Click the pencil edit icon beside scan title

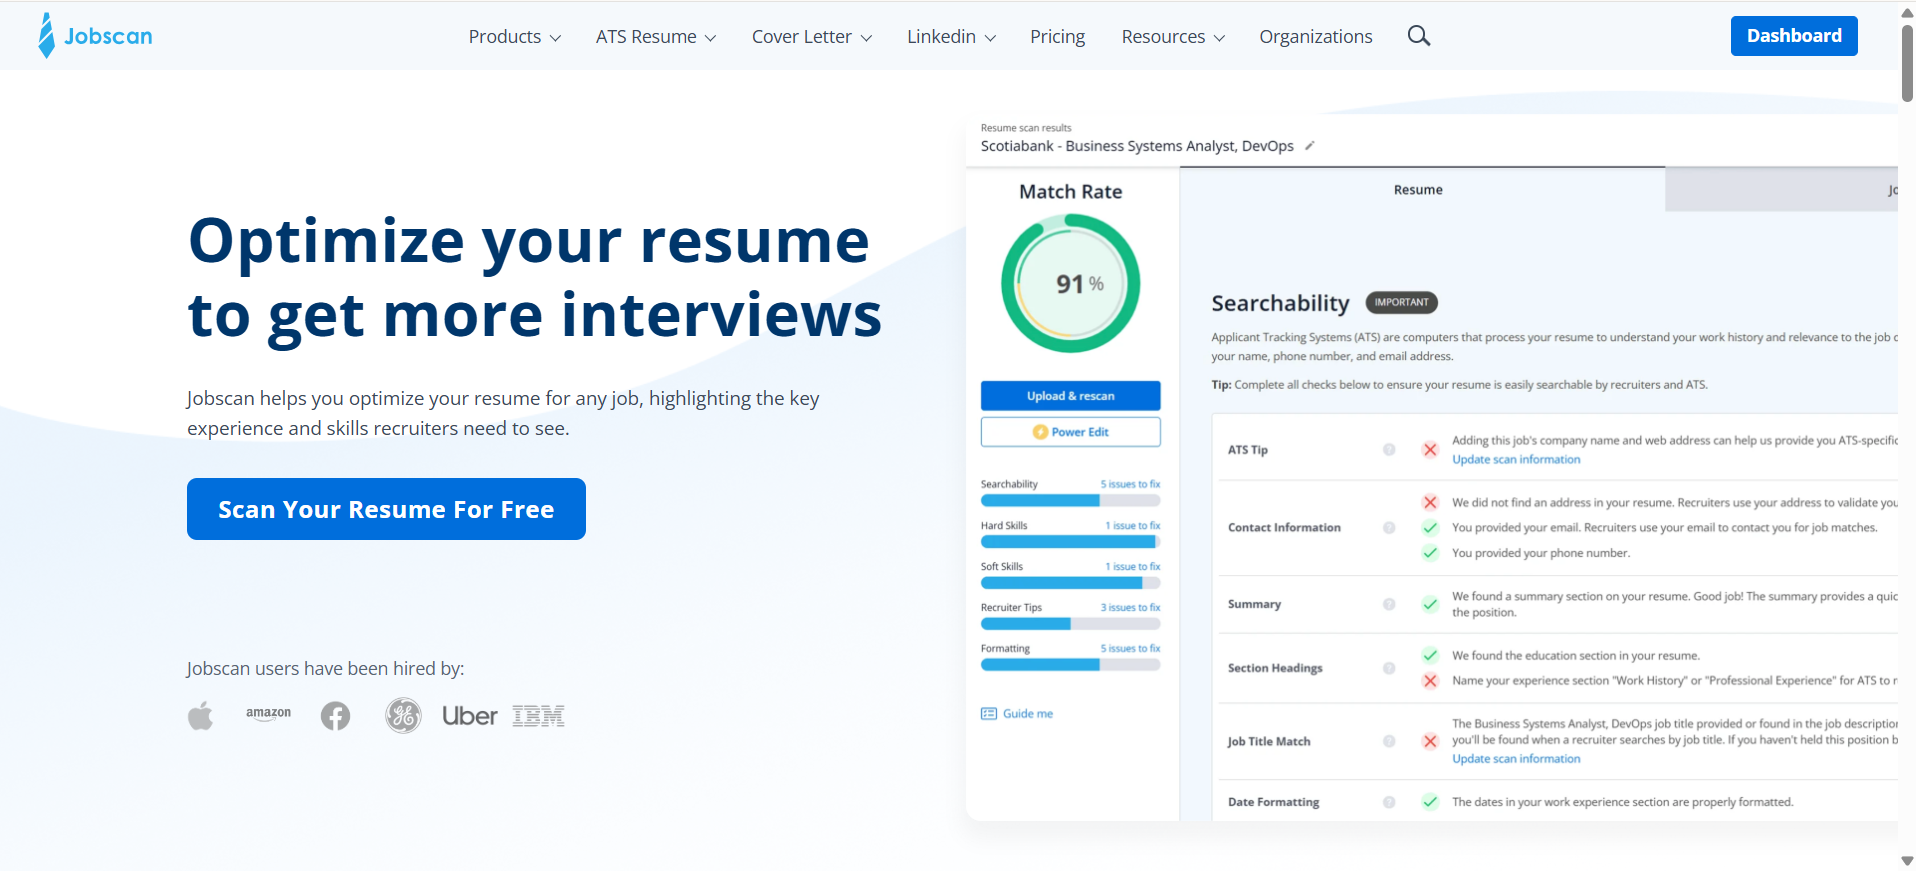pyautogui.click(x=1309, y=146)
